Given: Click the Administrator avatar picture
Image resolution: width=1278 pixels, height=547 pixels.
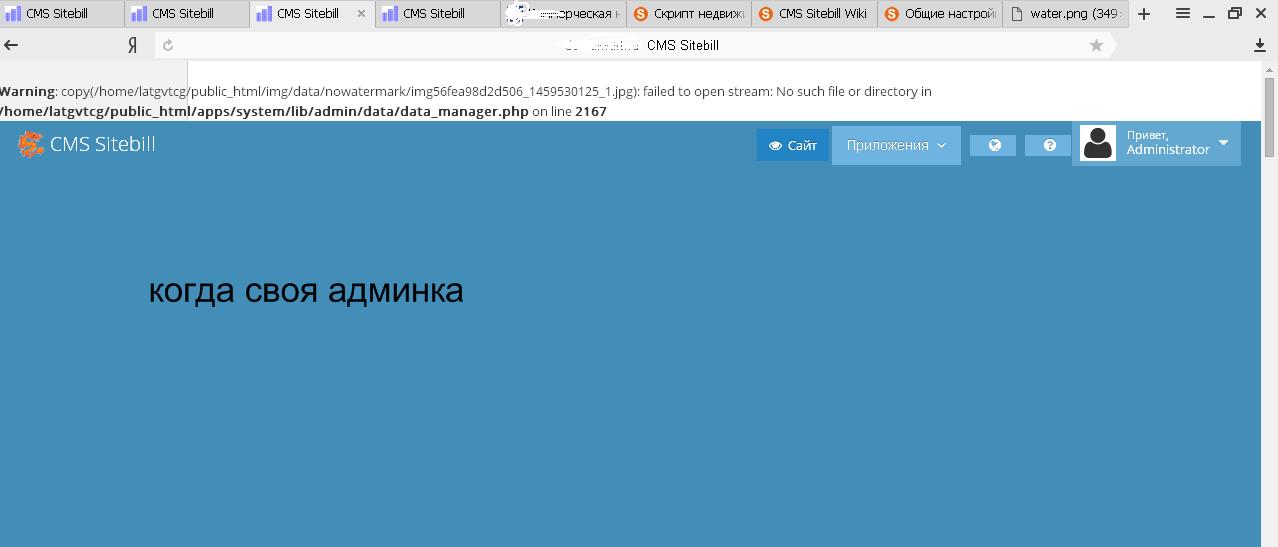Looking at the screenshot, I should pos(1097,144).
